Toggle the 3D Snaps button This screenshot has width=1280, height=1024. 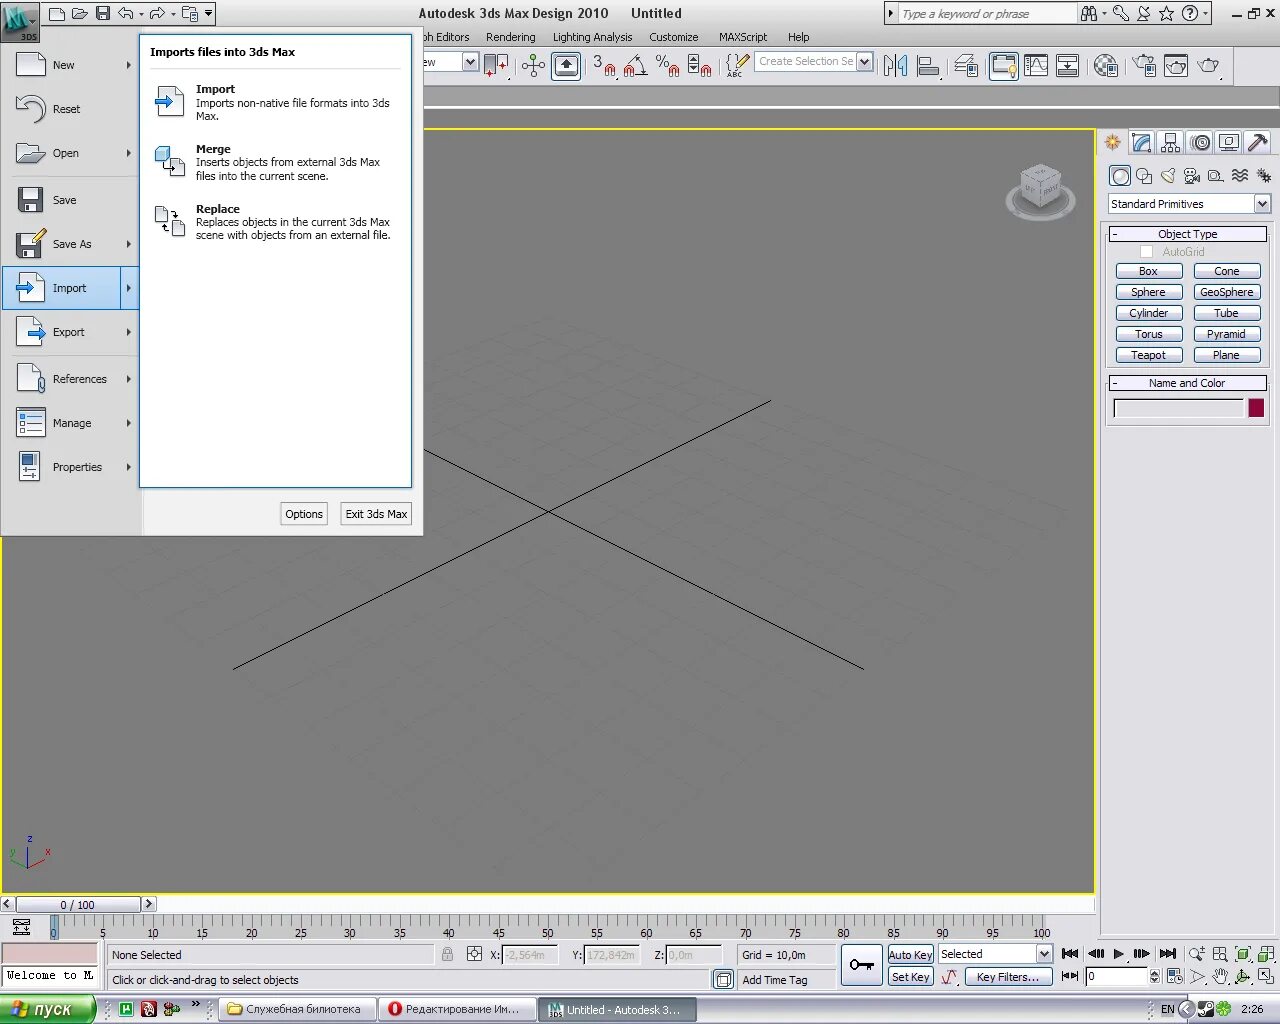(x=604, y=66)
